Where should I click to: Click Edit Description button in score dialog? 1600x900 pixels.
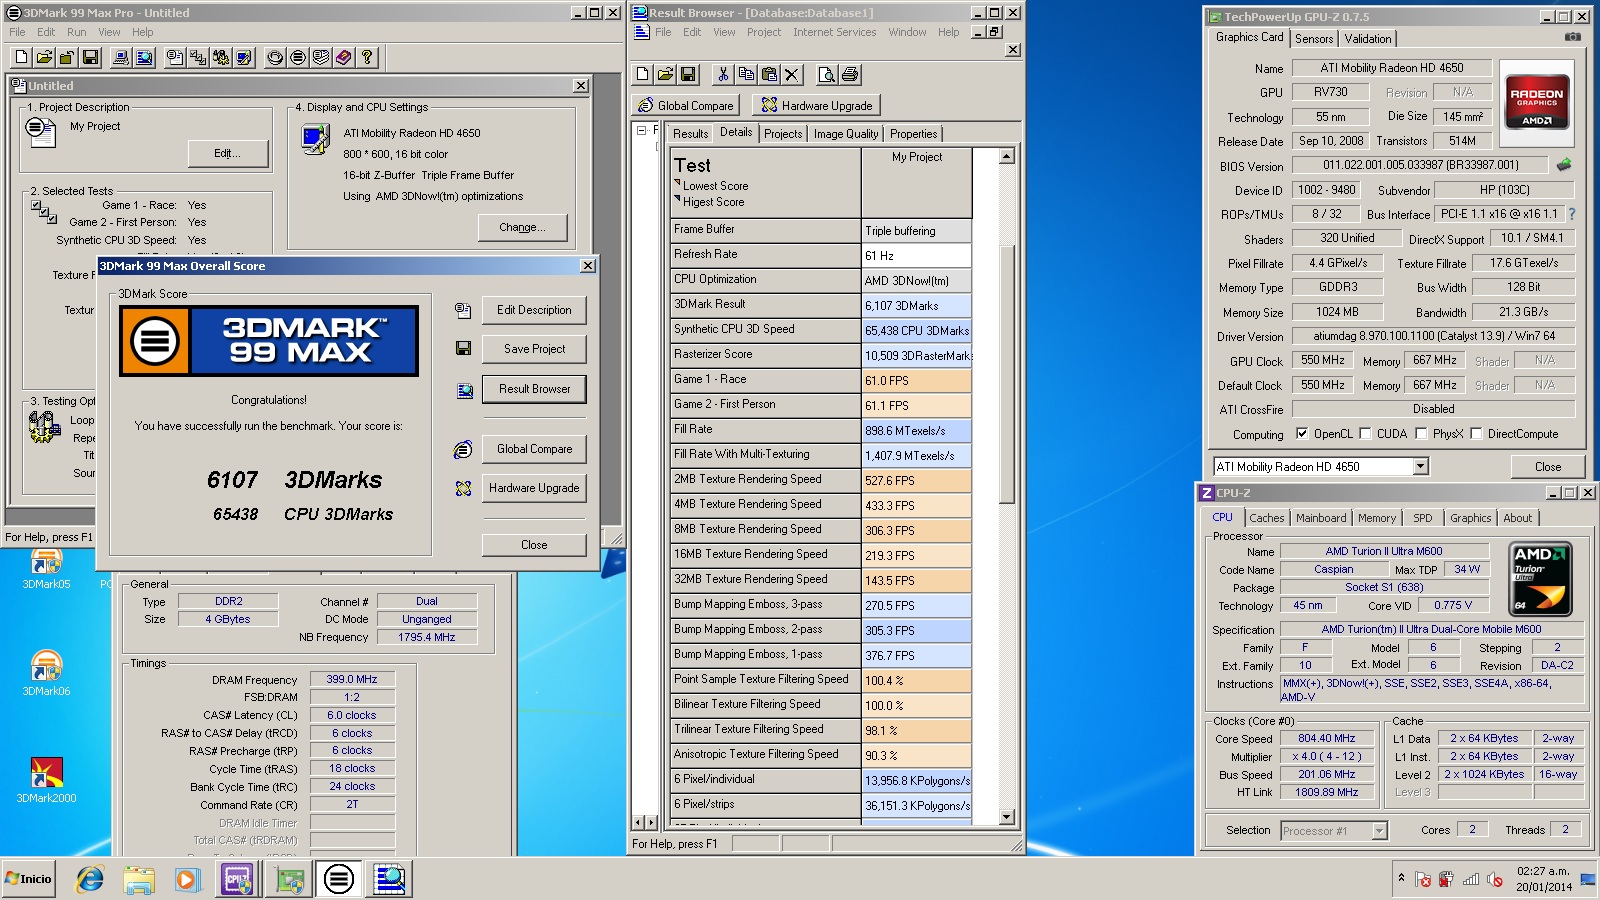point(534,310)
